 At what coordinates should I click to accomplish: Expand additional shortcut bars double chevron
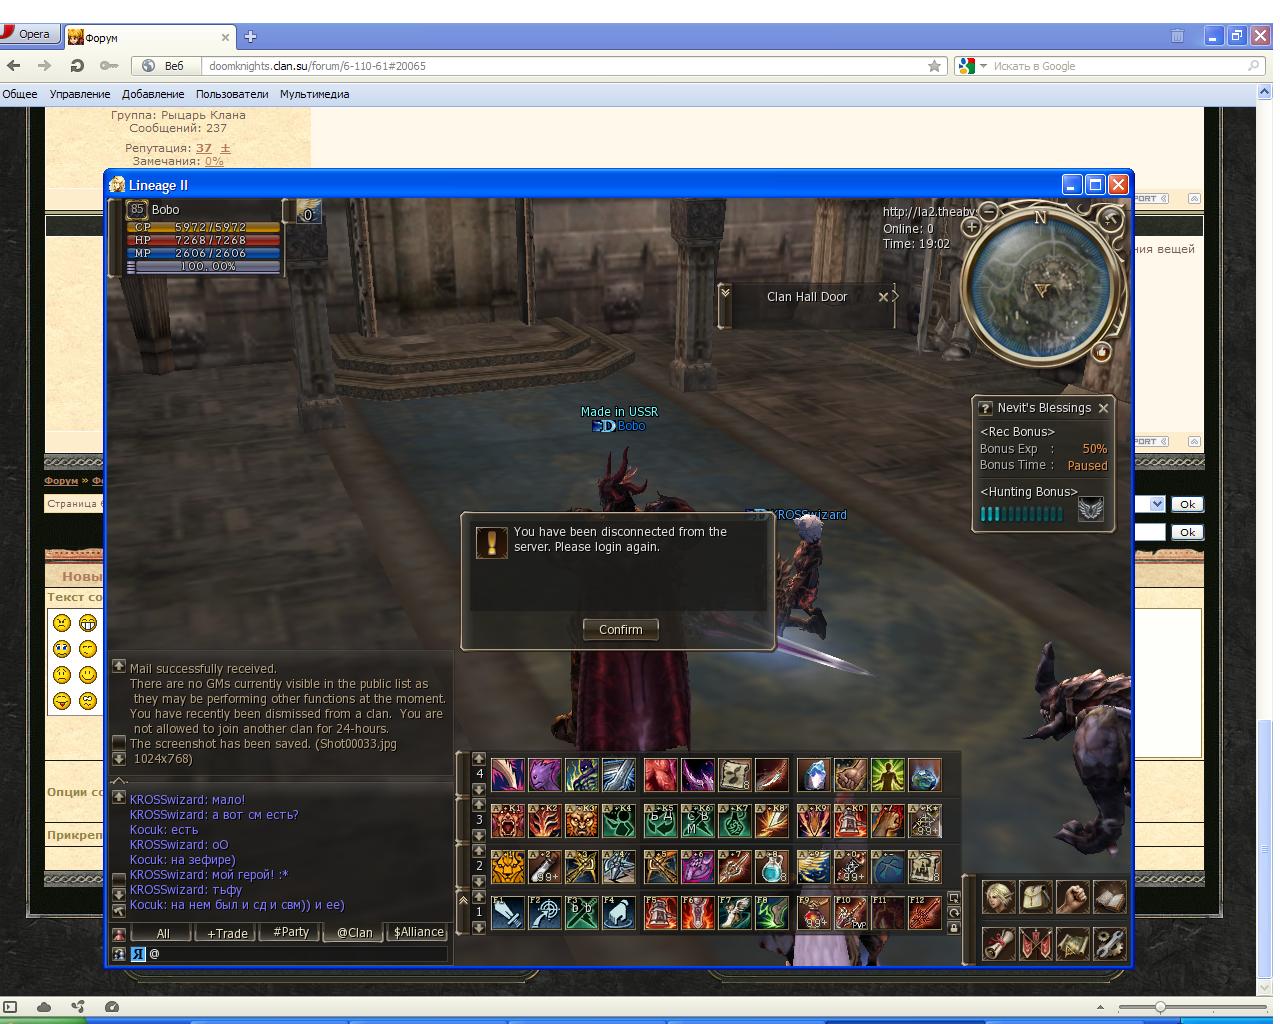(463, 900)
